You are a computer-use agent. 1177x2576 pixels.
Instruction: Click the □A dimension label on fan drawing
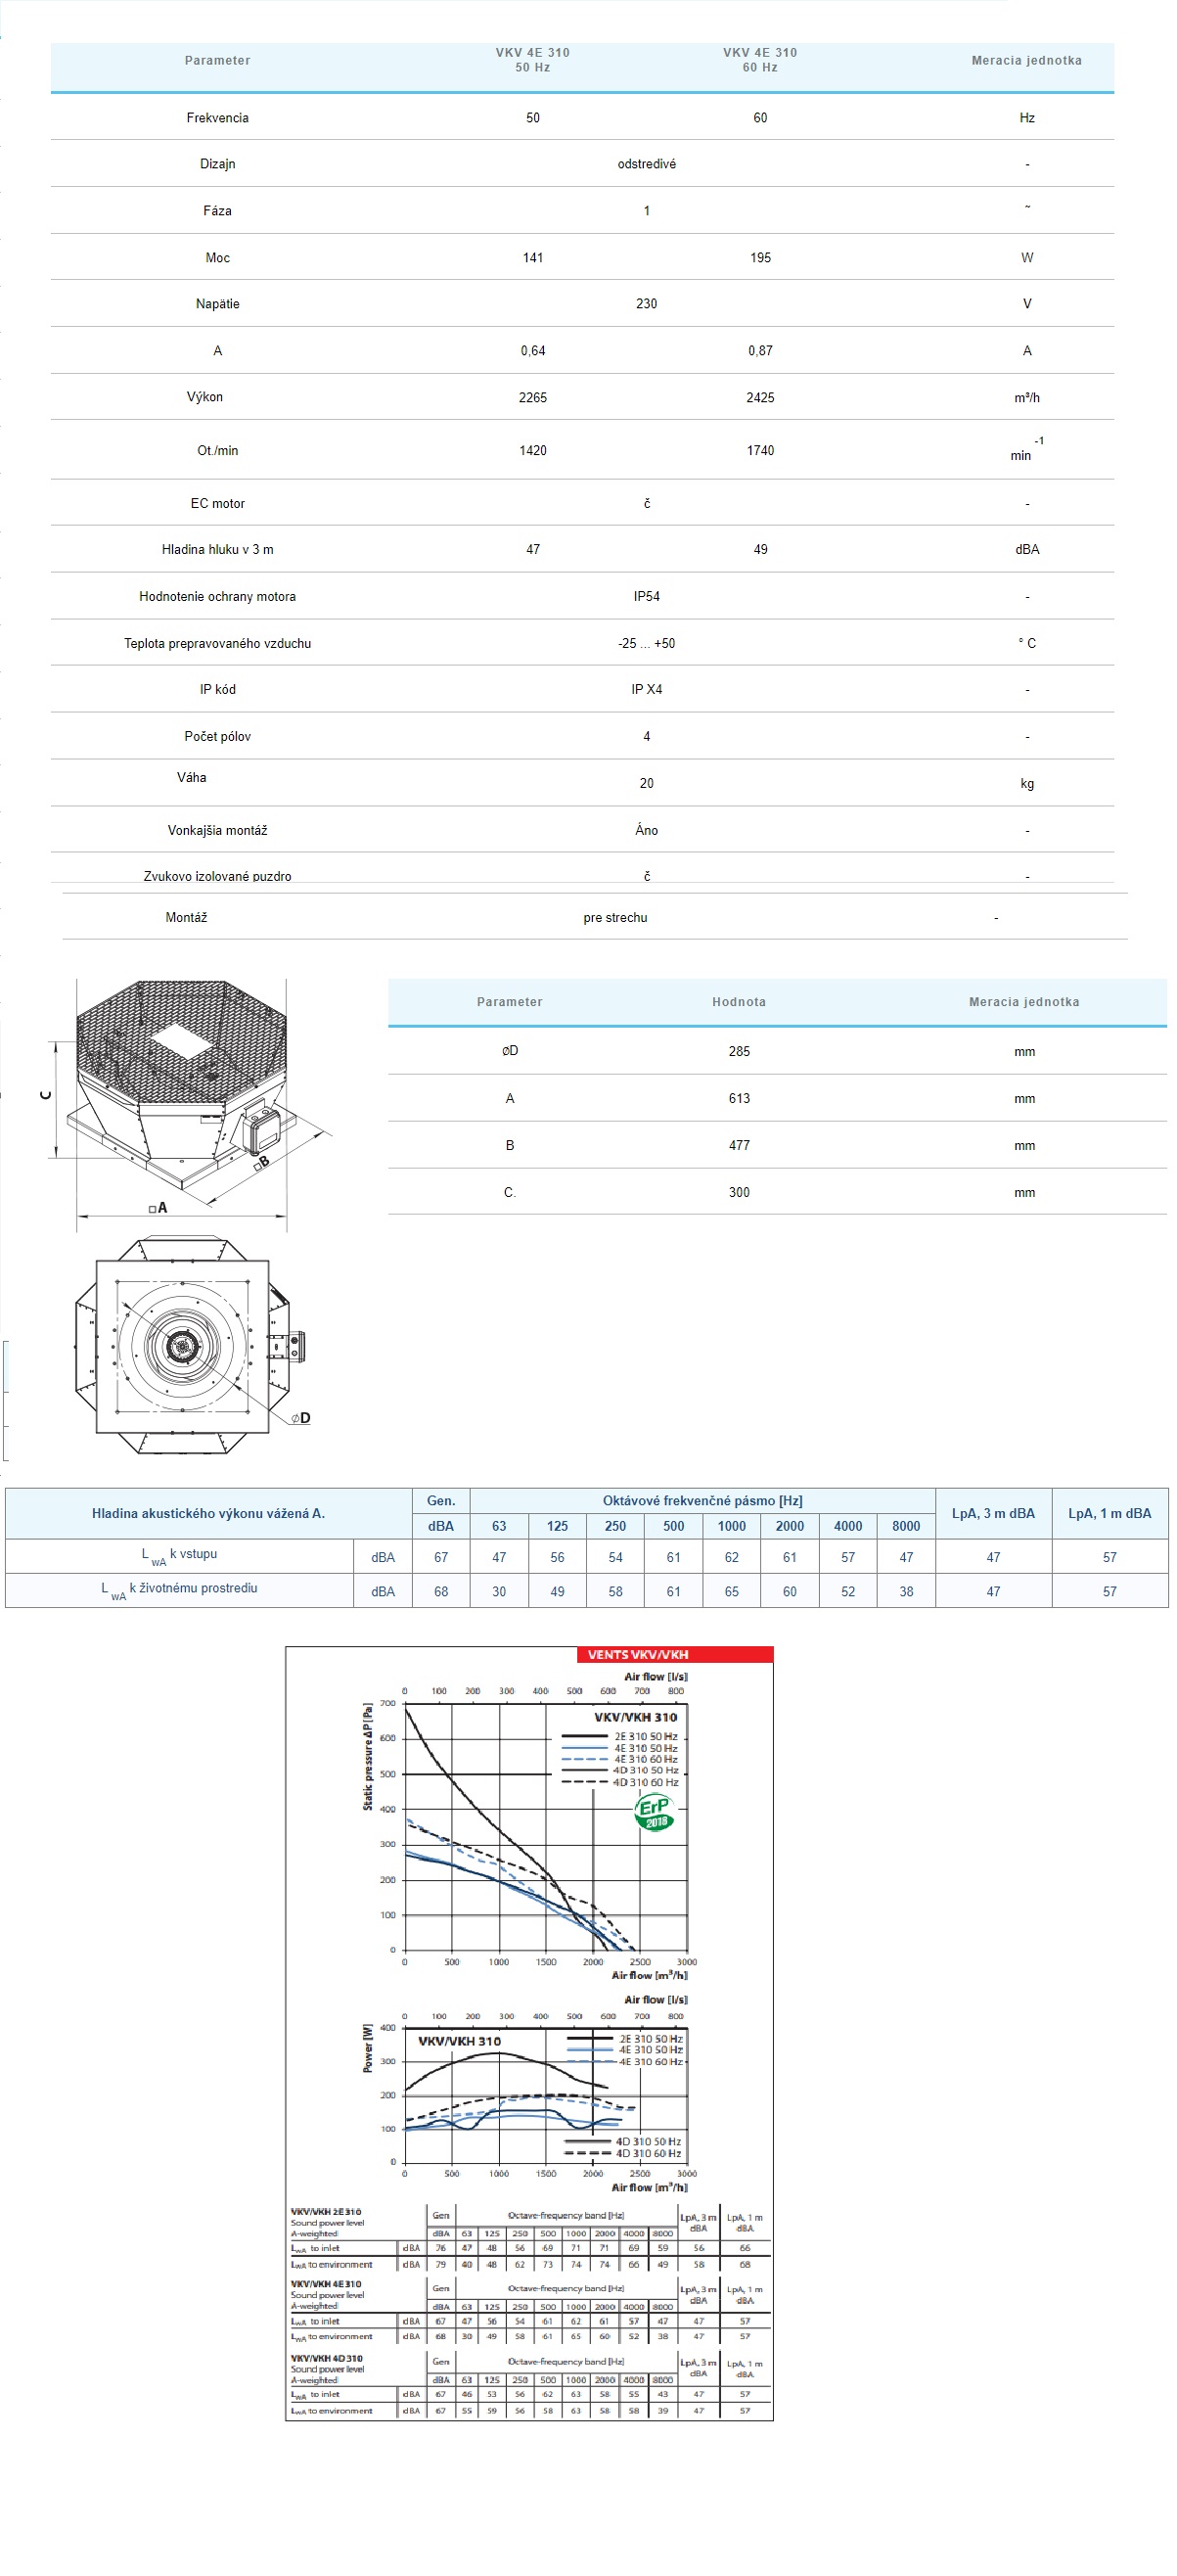[158, 1208]
